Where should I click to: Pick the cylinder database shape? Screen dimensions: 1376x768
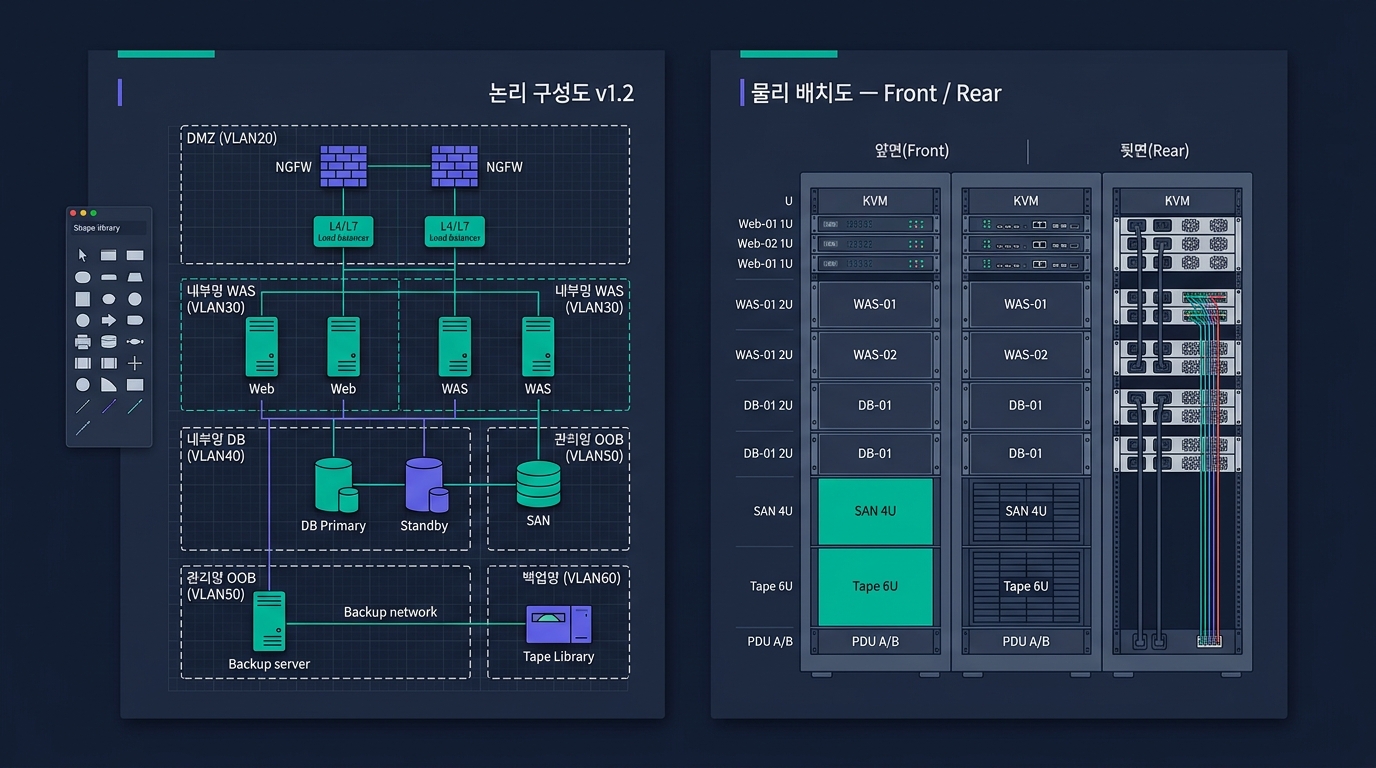(x=109, y=341)
